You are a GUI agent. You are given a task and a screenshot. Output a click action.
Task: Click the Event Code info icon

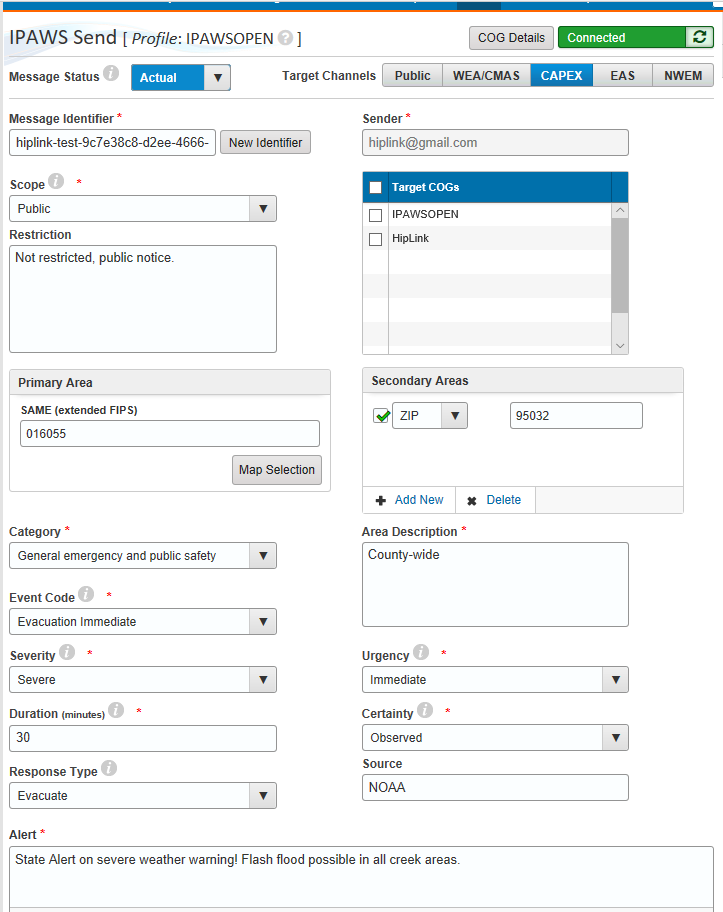[x=86, y=595]
